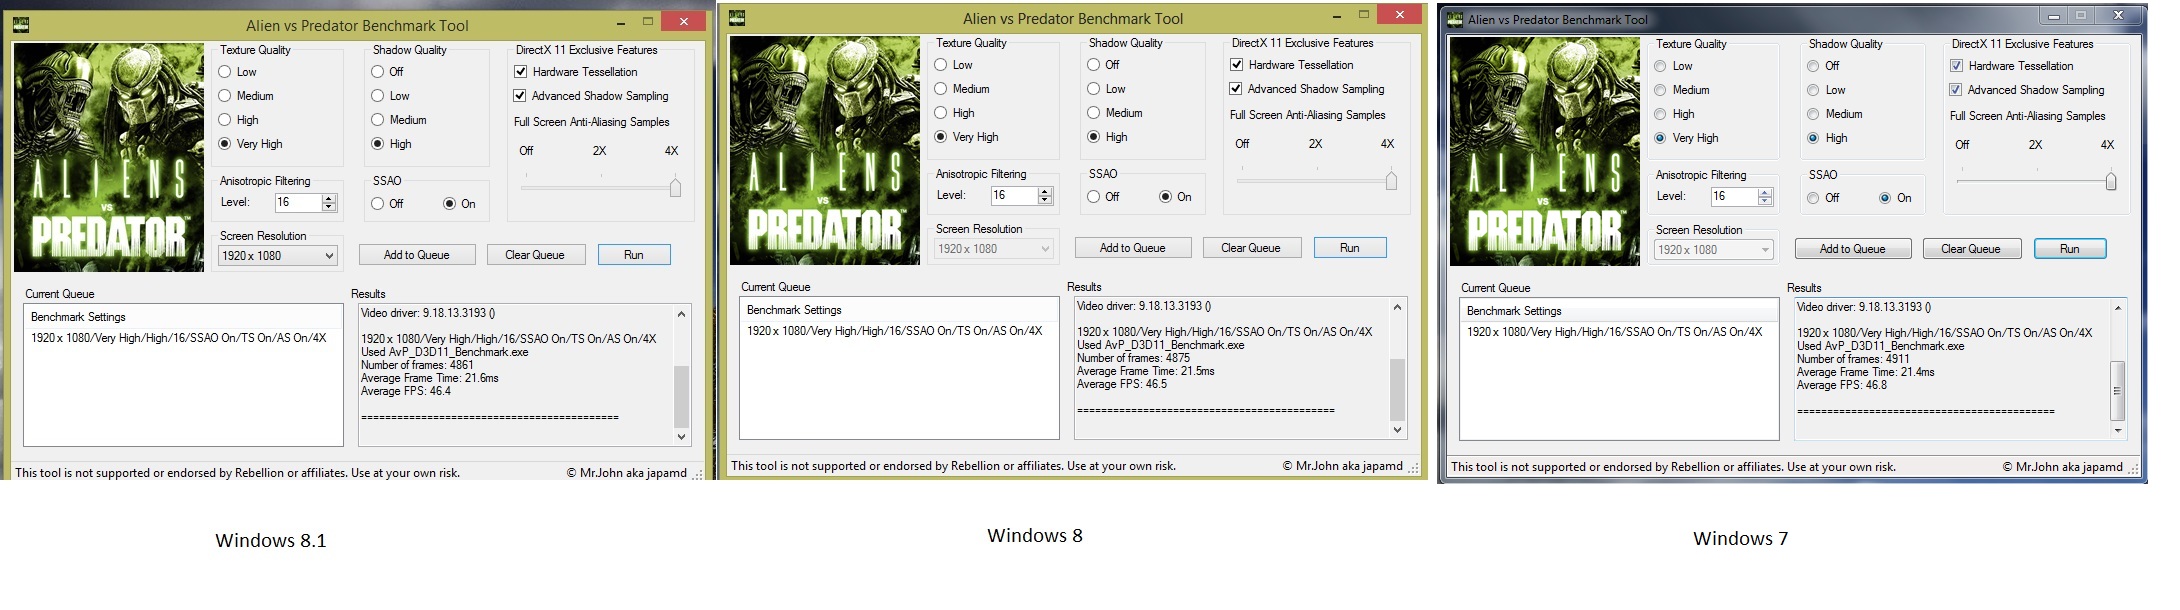This screenshot has width=2180, height=610.
Task: Click the app icon in the Windows 7 title bar
Action: click(x=1454, y=19)
